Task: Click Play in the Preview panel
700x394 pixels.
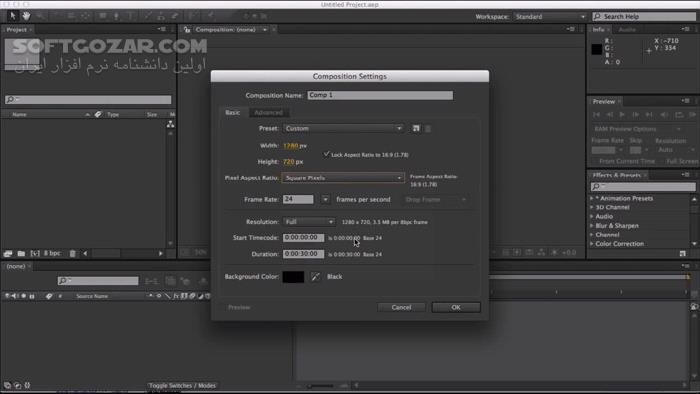Action: click(622, 115)
